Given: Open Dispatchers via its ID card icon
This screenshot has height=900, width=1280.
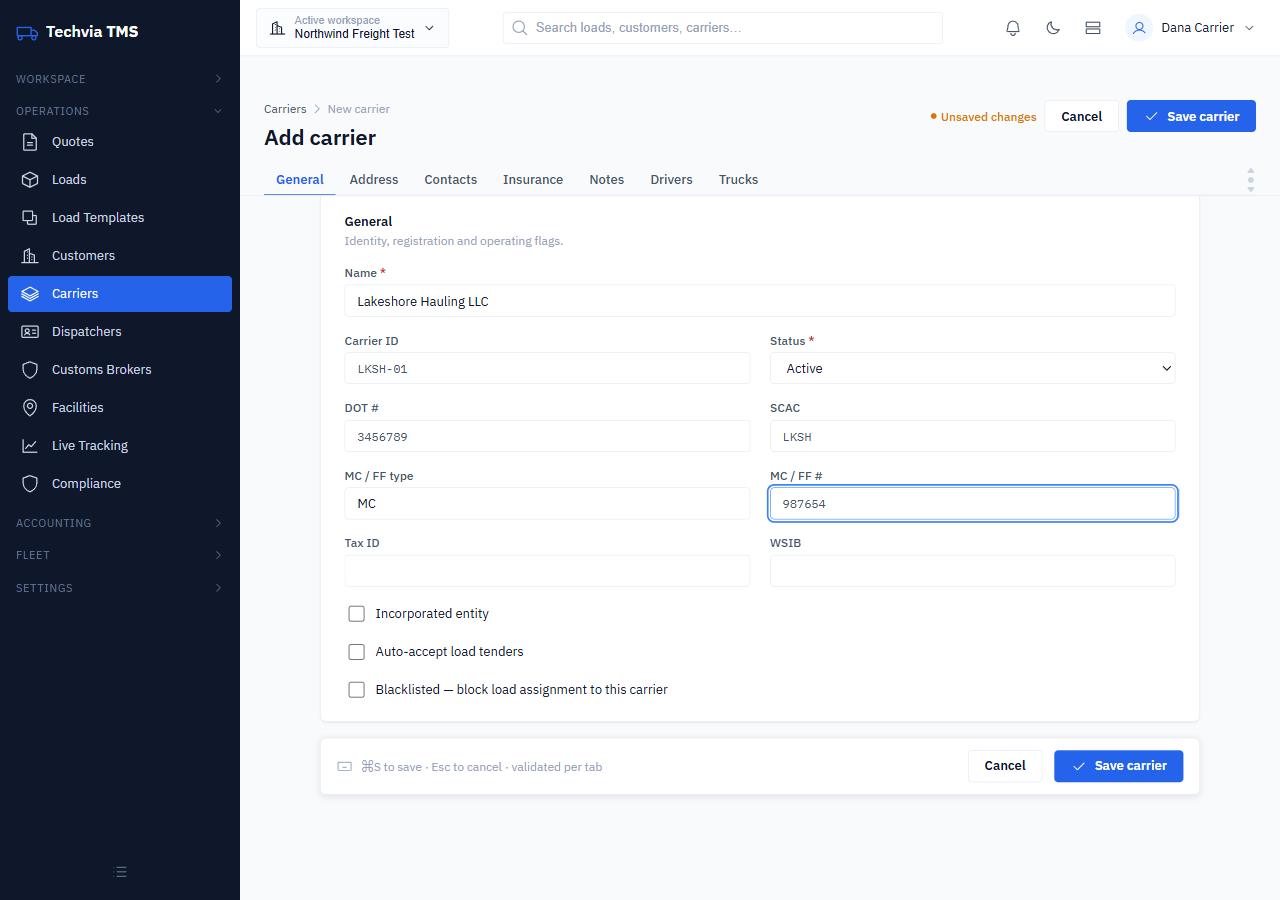Looking at the screenshot, I should [31, 332].
